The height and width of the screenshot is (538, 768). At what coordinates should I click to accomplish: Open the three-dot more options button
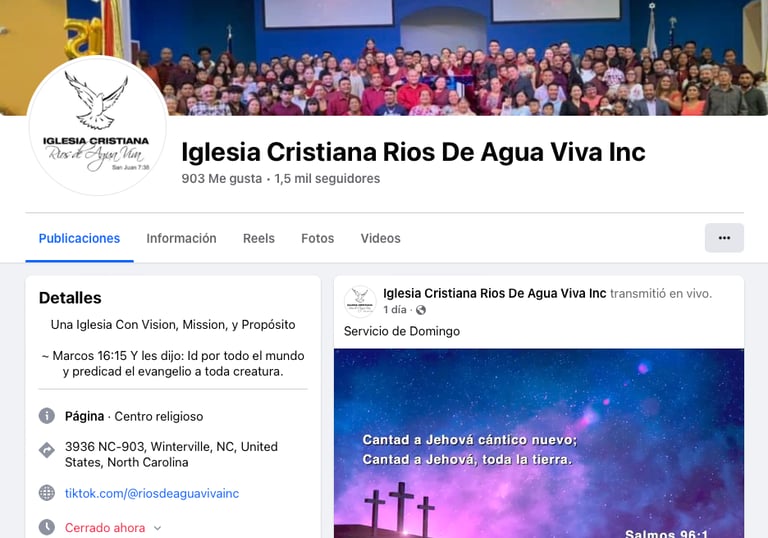pyautogui.click(x=724, y=238)
